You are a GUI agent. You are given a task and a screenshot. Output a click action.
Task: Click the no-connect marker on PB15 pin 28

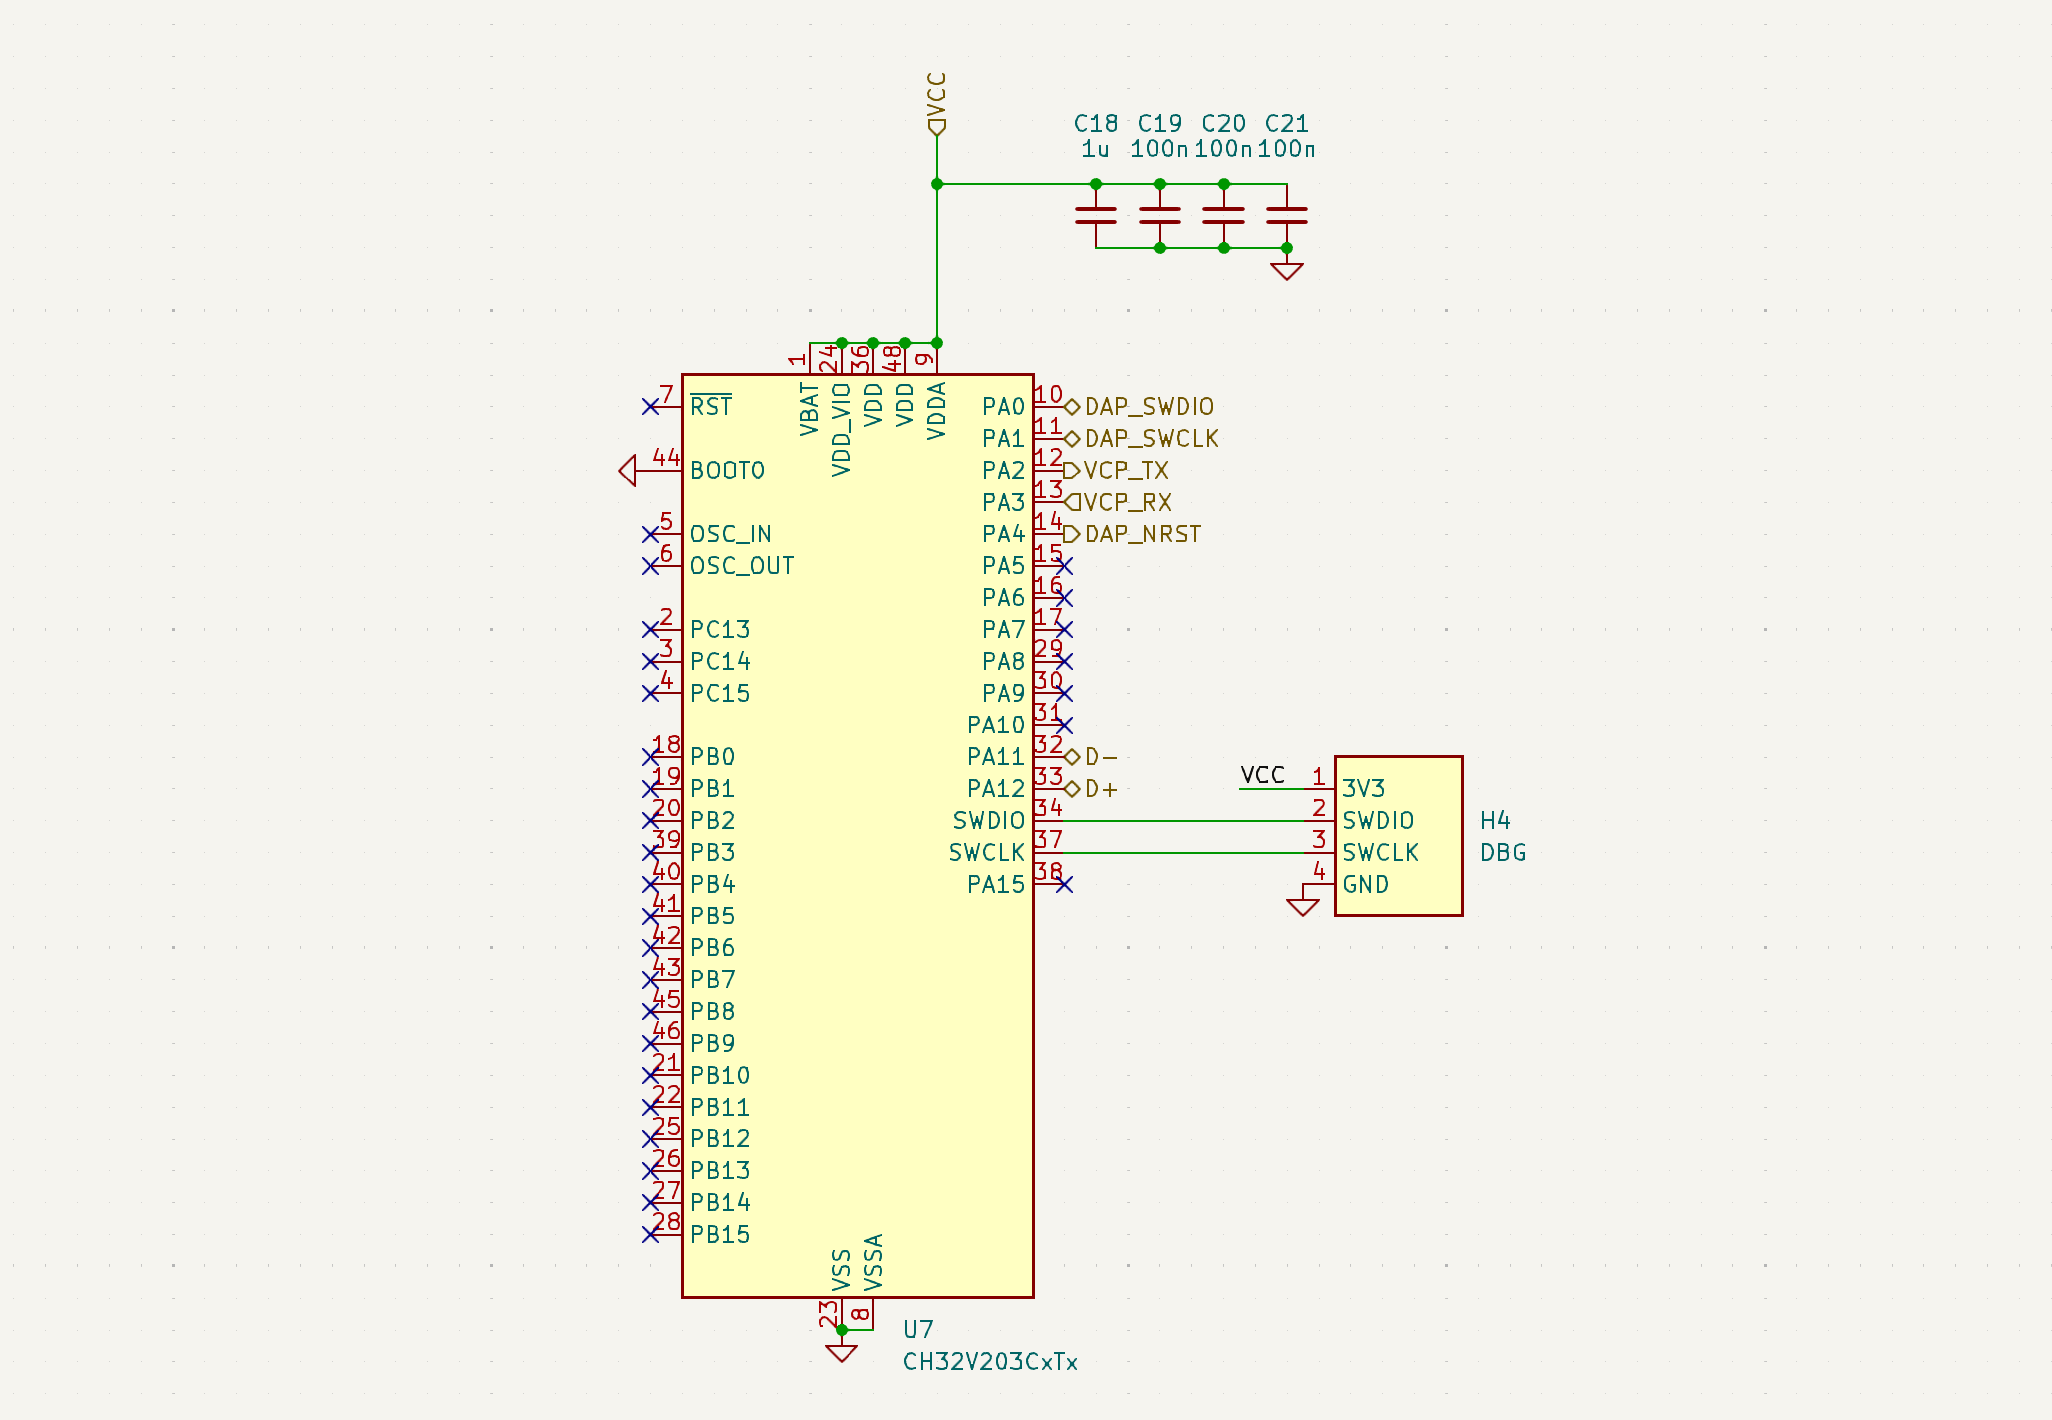tap(650, 1234)
